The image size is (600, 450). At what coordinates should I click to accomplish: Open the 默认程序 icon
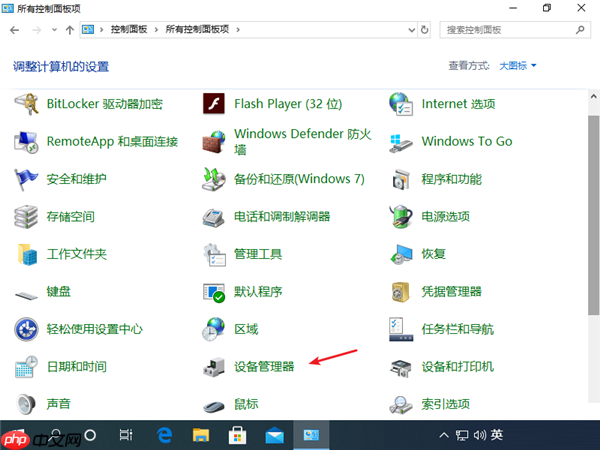coord(214,292)
